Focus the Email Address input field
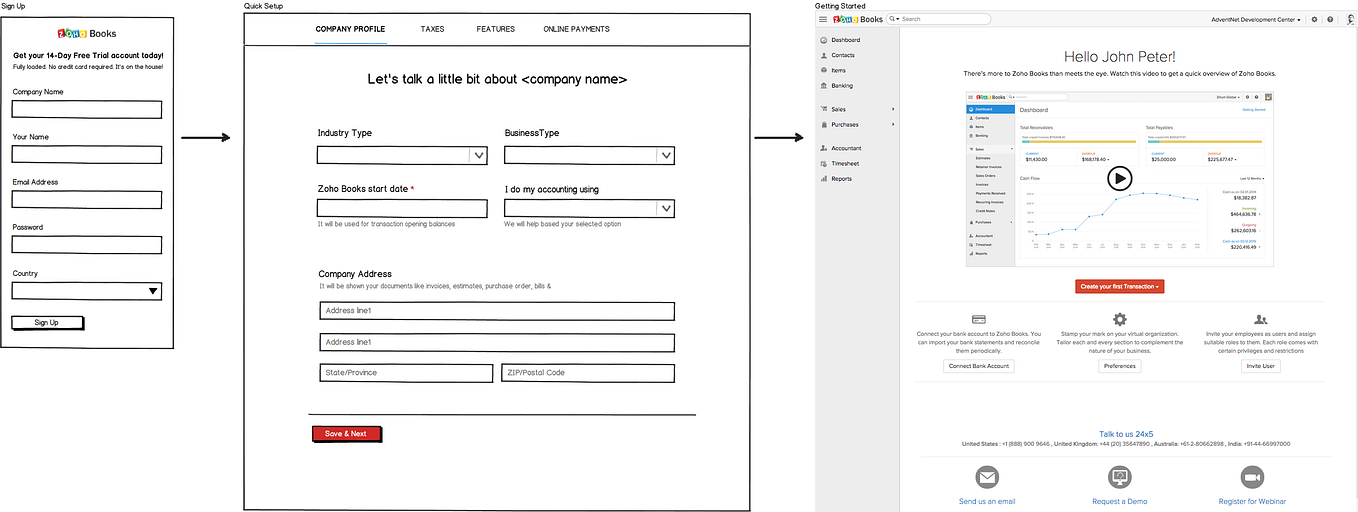 click(87, 200)
